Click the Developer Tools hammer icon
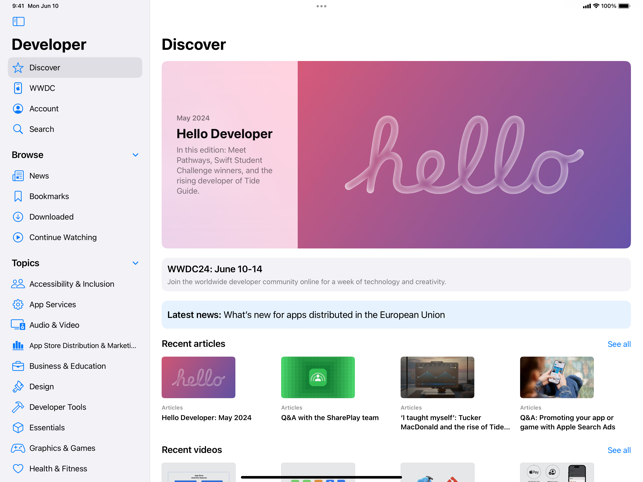643x482 pixels. pos(18,407)
